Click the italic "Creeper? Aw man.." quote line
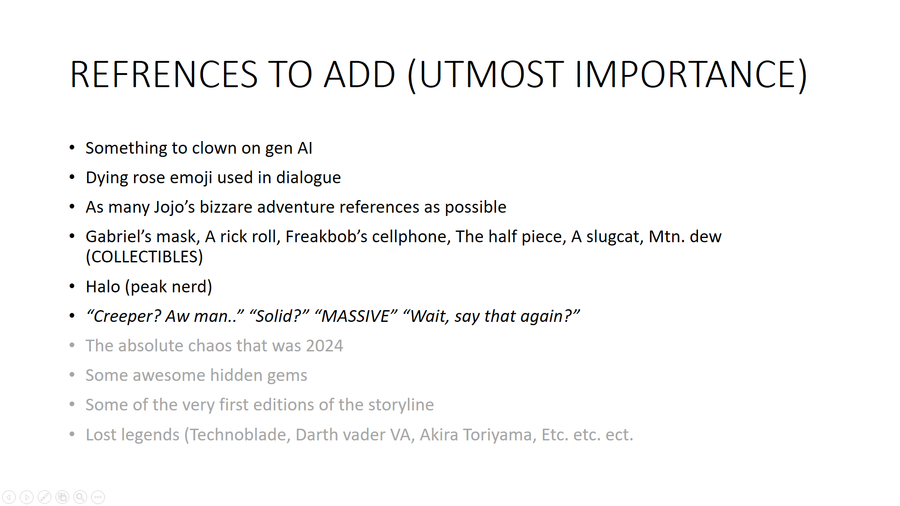The image size is (900, 506). [x=333, y=316]
